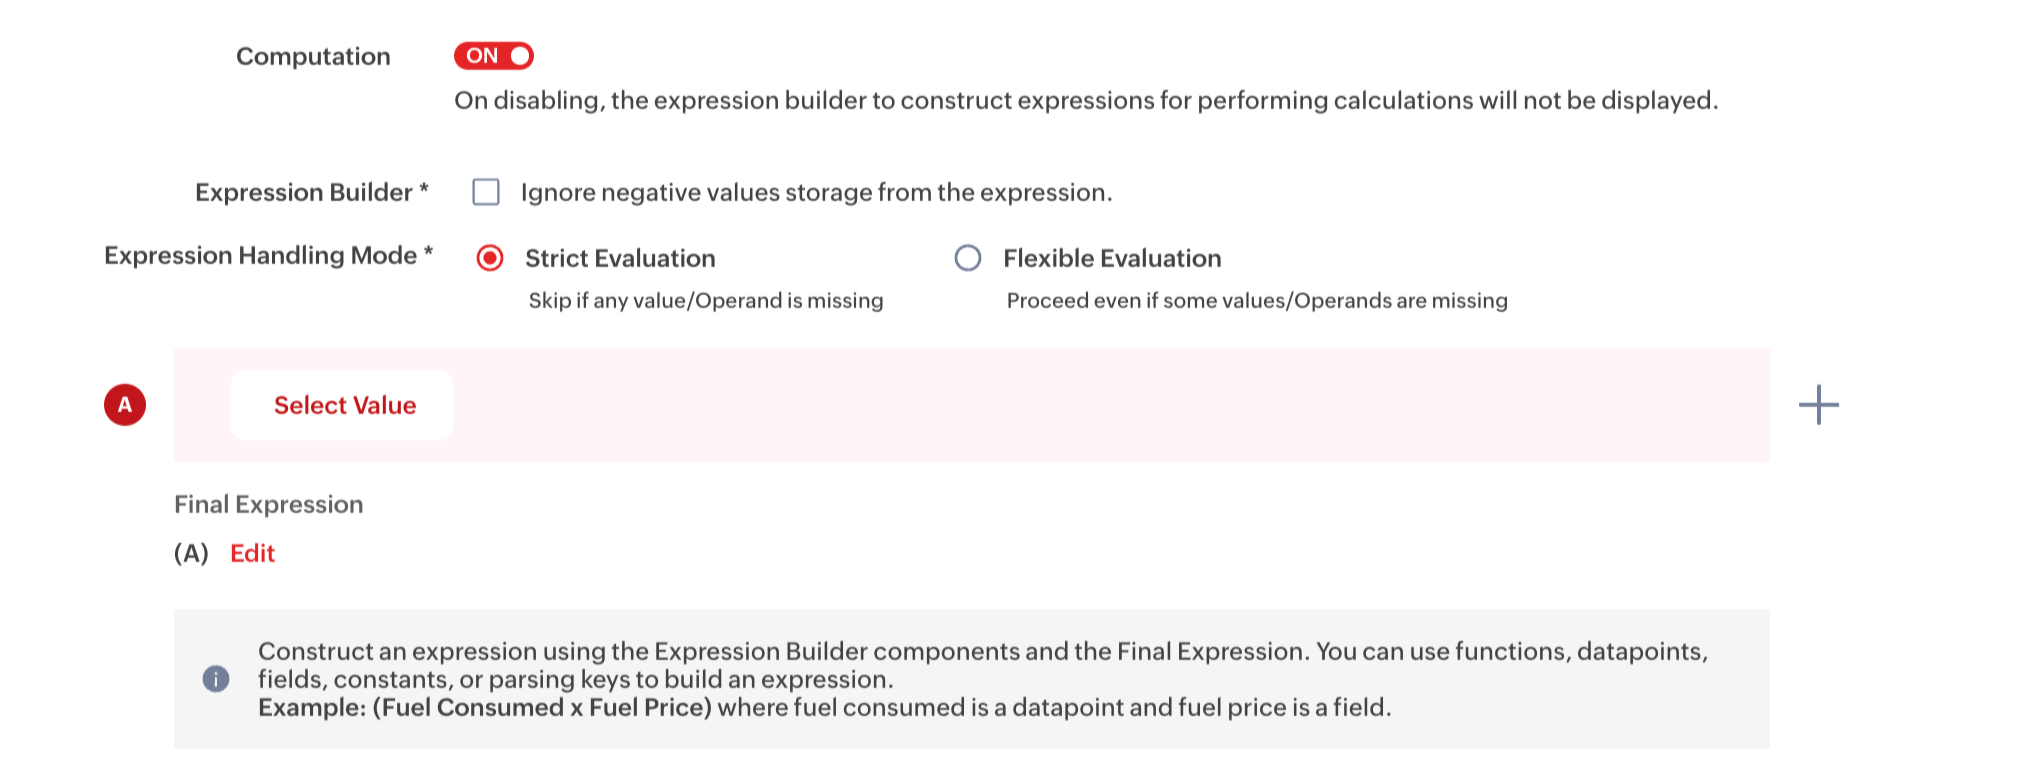This screenshot has height=773, width=2026.
Task: Click the plus icon to add component
Action: point(1818,405)
